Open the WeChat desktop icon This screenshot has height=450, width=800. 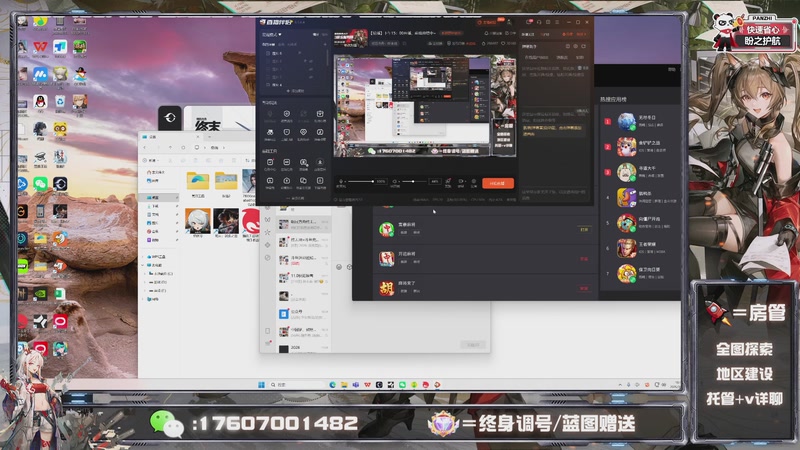coord(40,184)
